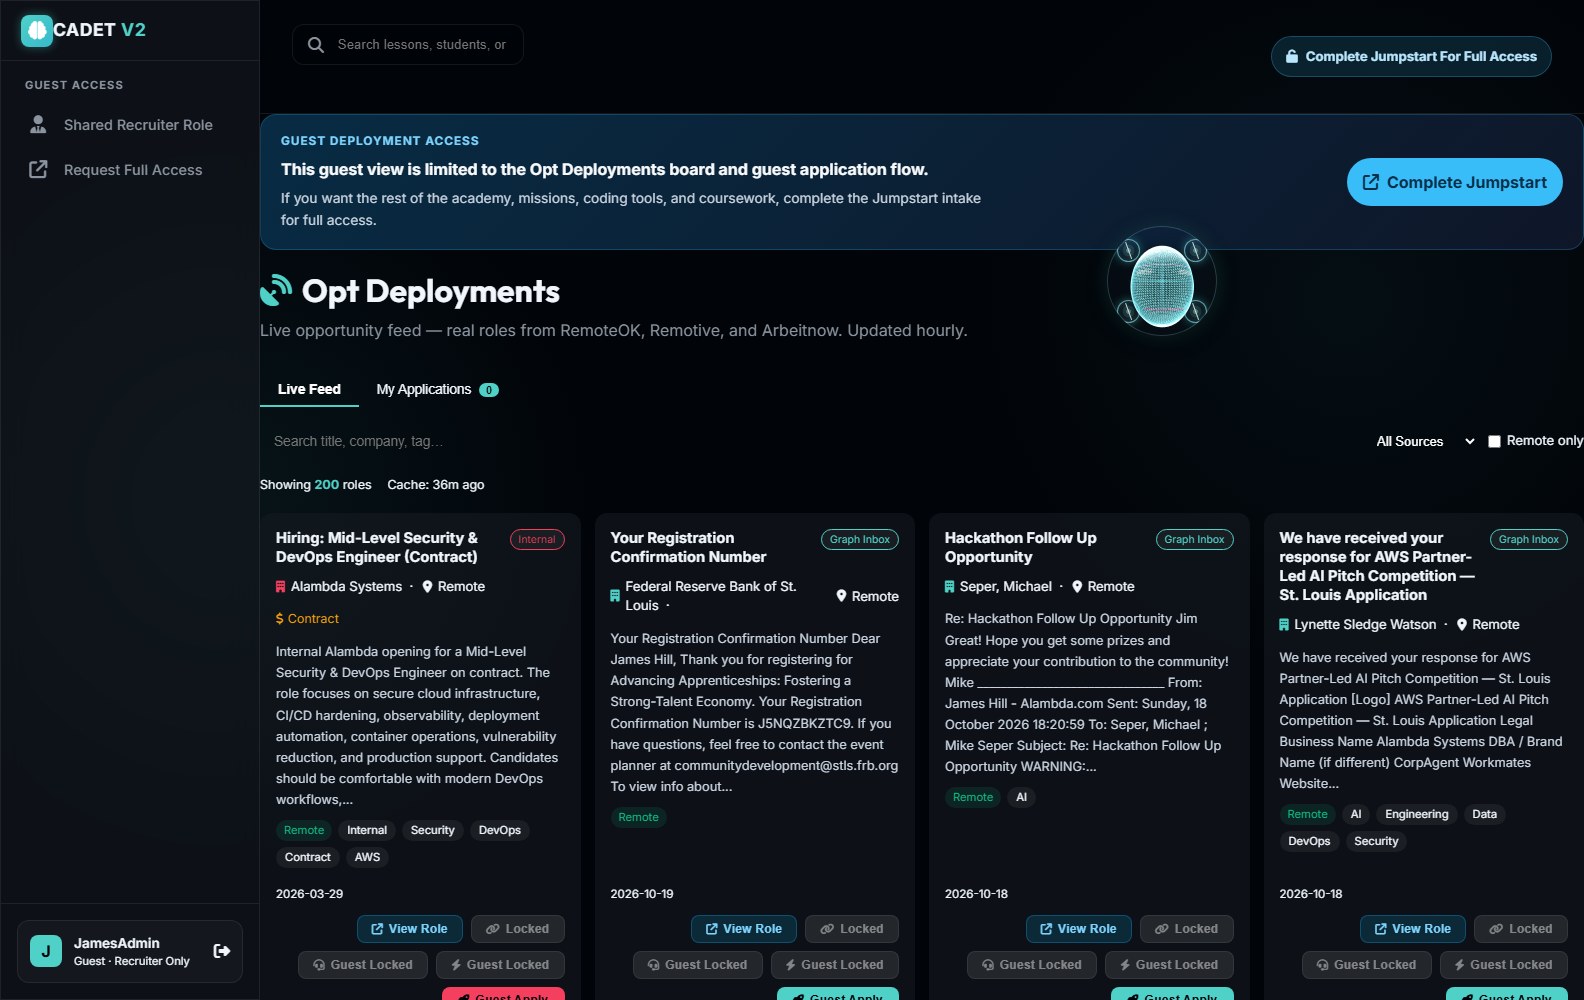Click the building icon next to Lynette Sledge Watson
Image resolution: width=1584 pixels, height=1000 pixels.
[x=1284, y=625]
